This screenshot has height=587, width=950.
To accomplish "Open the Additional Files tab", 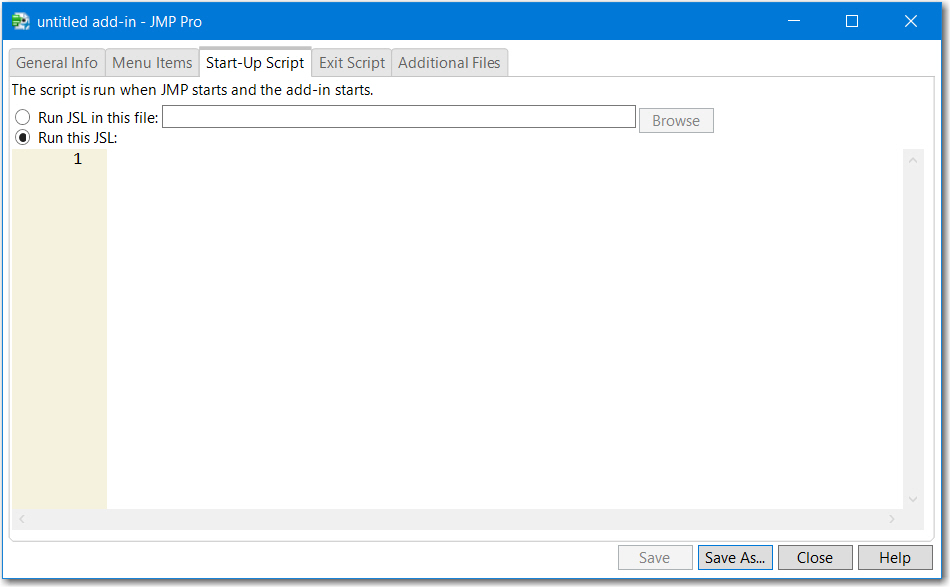I will tap(449, 62).
